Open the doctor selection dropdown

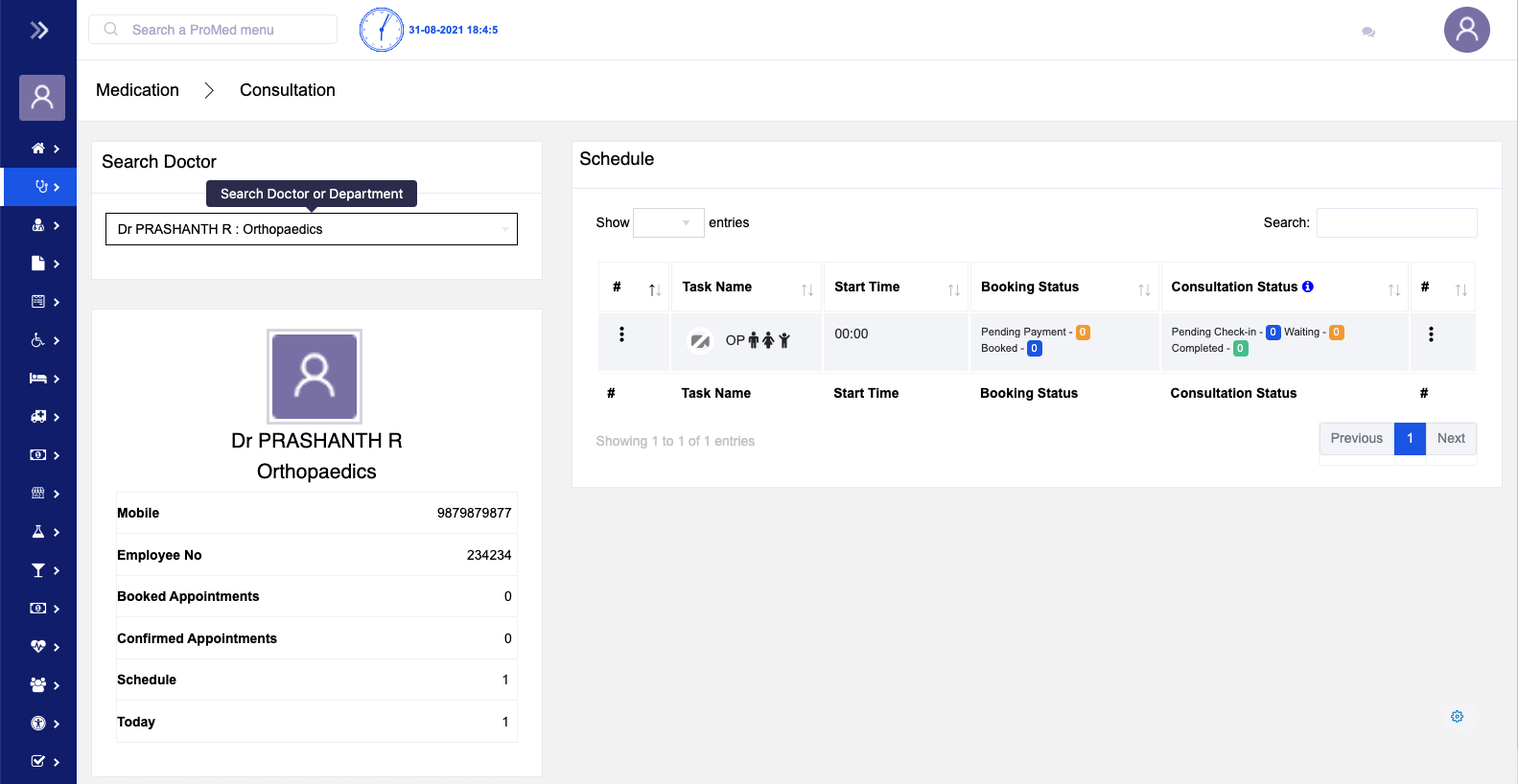(x=311, y=229)
